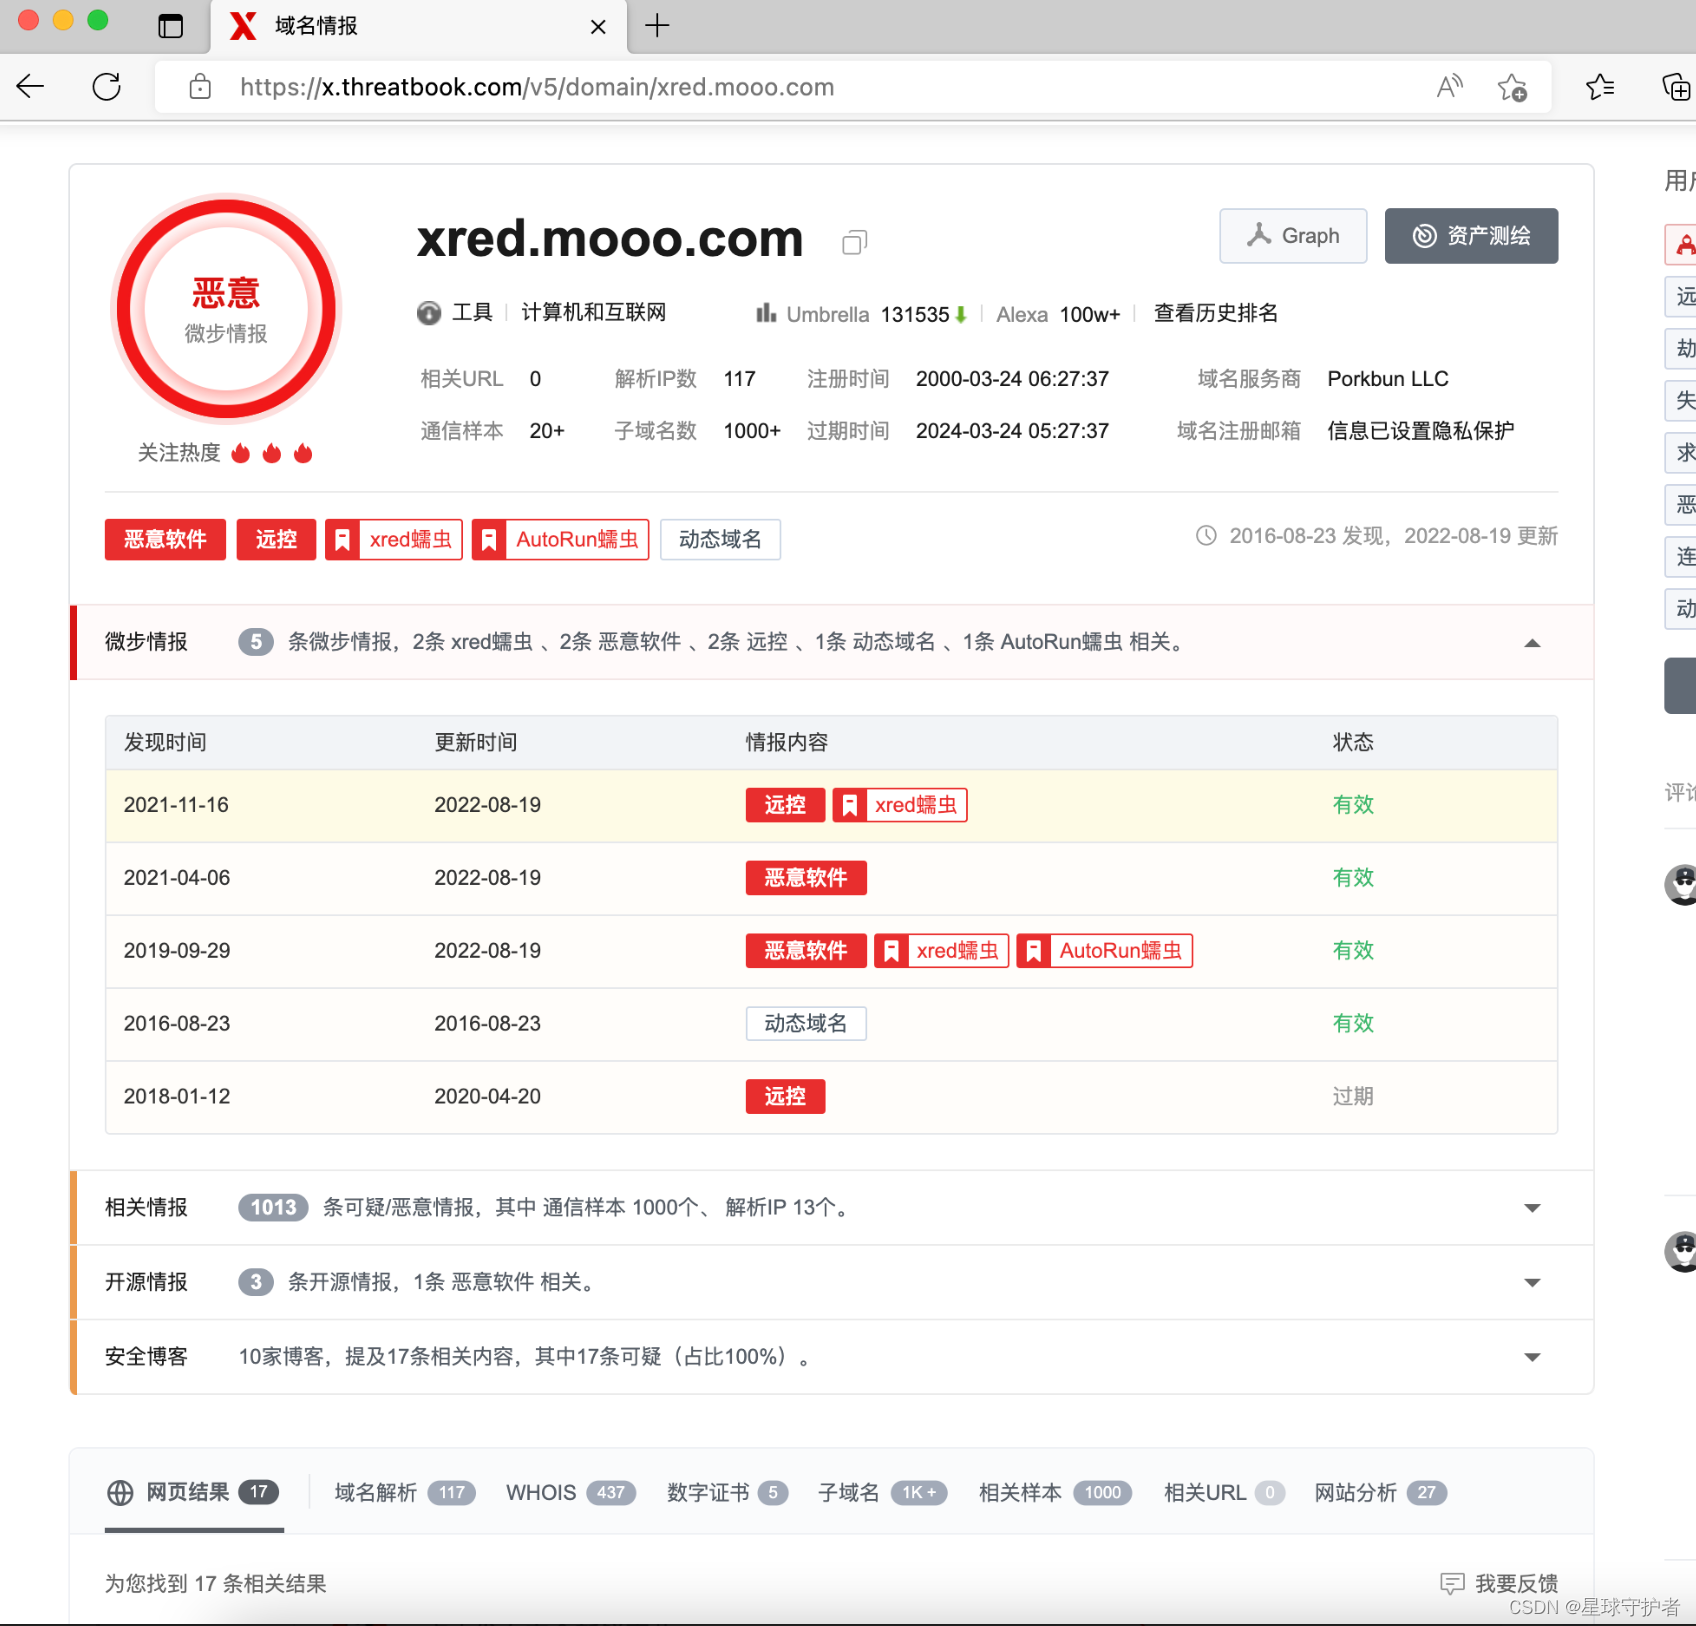Copy domain name xred.mooo.com icon

(854, 242)
